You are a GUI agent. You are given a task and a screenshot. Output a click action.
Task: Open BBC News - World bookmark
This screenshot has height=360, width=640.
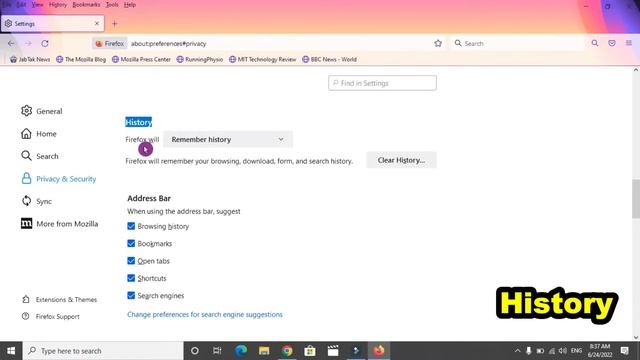pos(329,60)
